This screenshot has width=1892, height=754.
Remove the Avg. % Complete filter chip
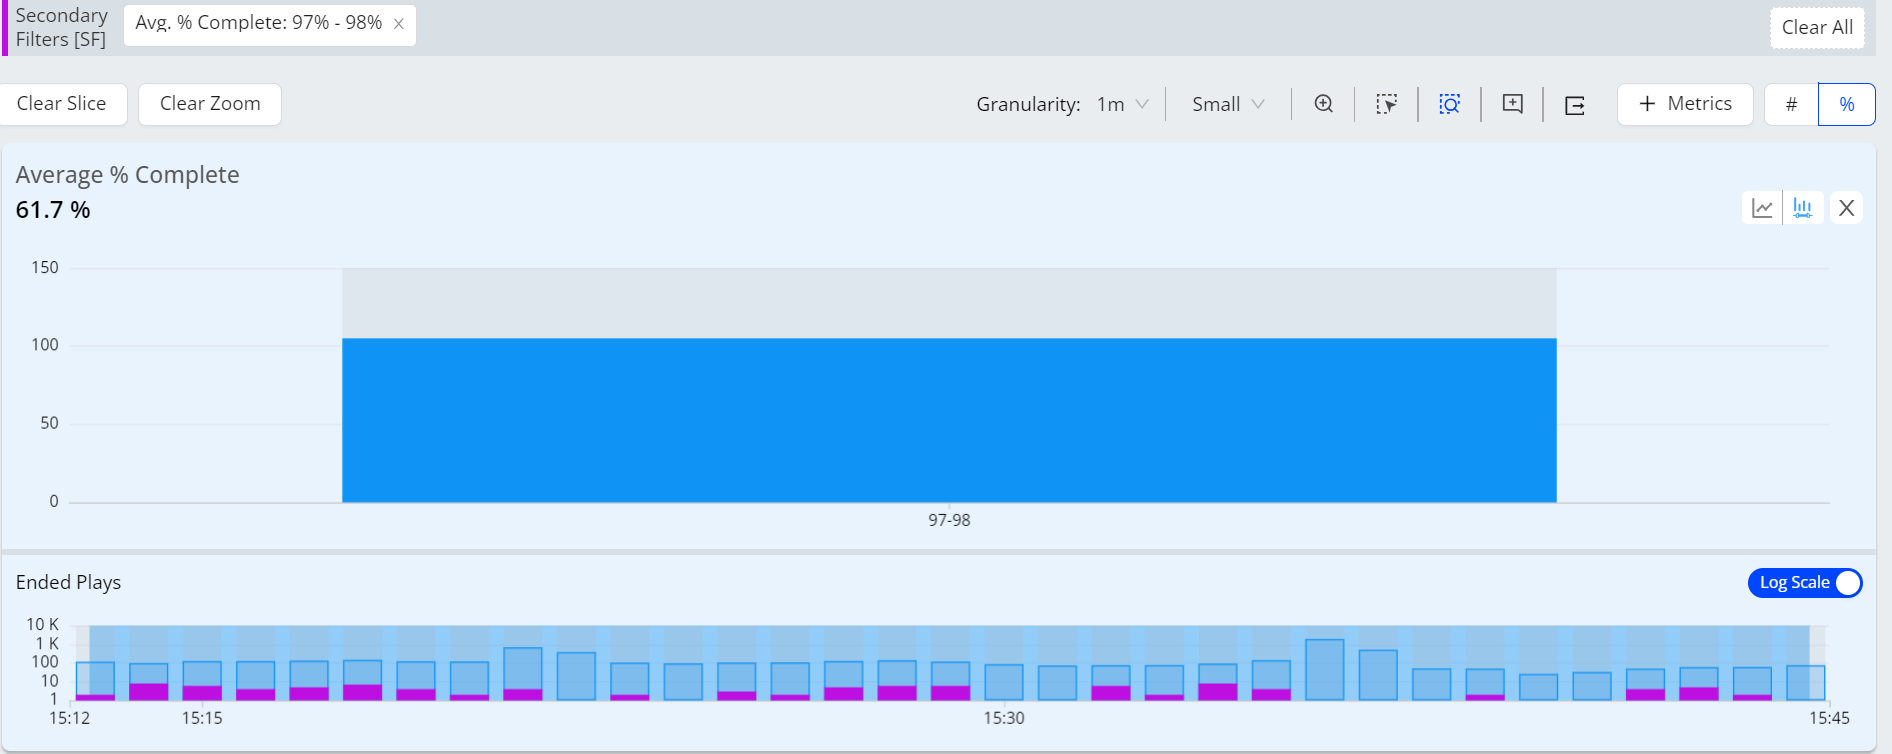tap(399, 24)
